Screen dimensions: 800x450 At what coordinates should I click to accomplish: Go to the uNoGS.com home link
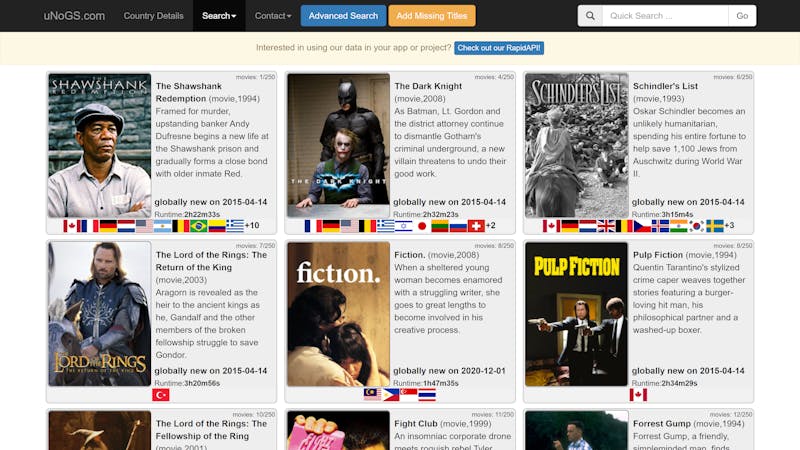[x=74, y=16]
